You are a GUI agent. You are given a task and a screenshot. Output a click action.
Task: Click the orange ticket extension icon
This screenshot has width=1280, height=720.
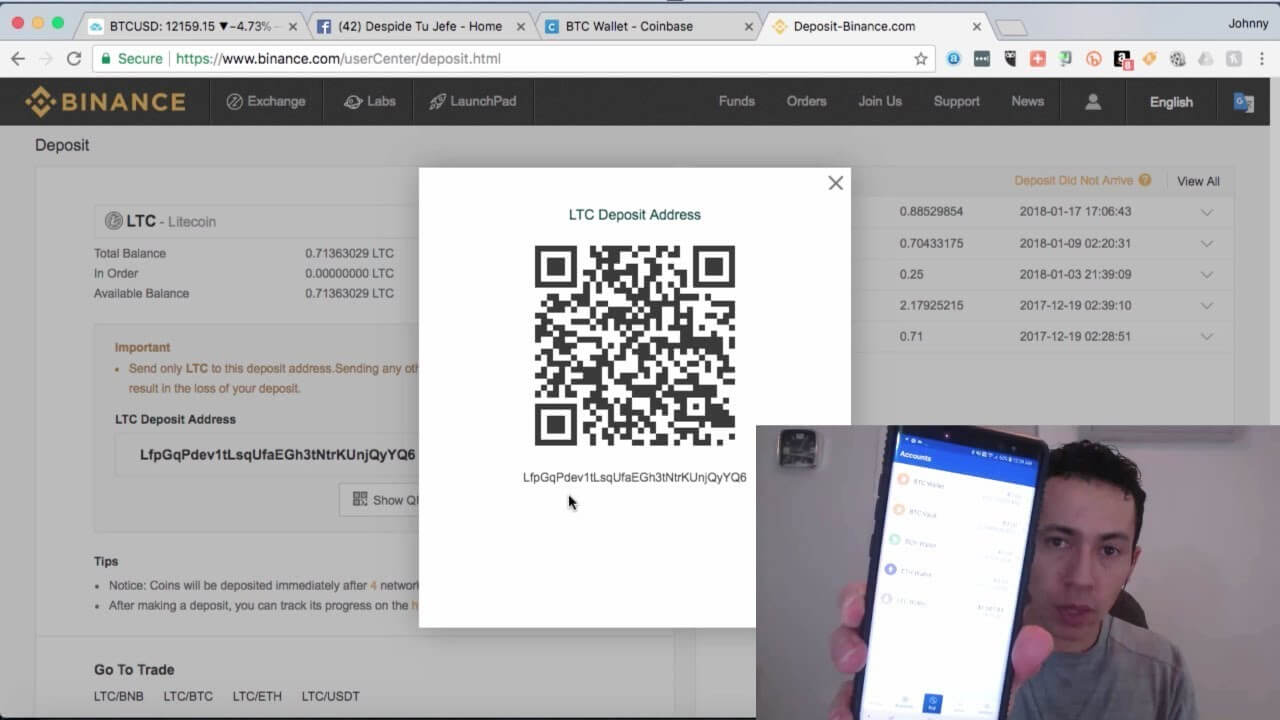pos(1150,59)
